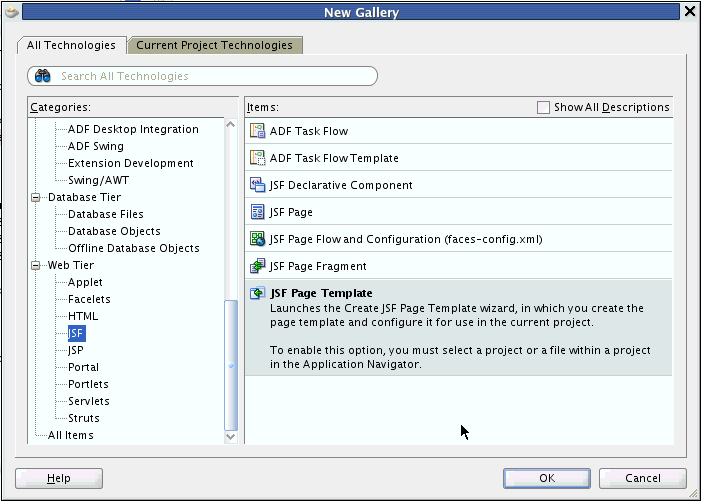Click the Cancel button
This screenshot has height=501, width=701.
tap(642, 478)
